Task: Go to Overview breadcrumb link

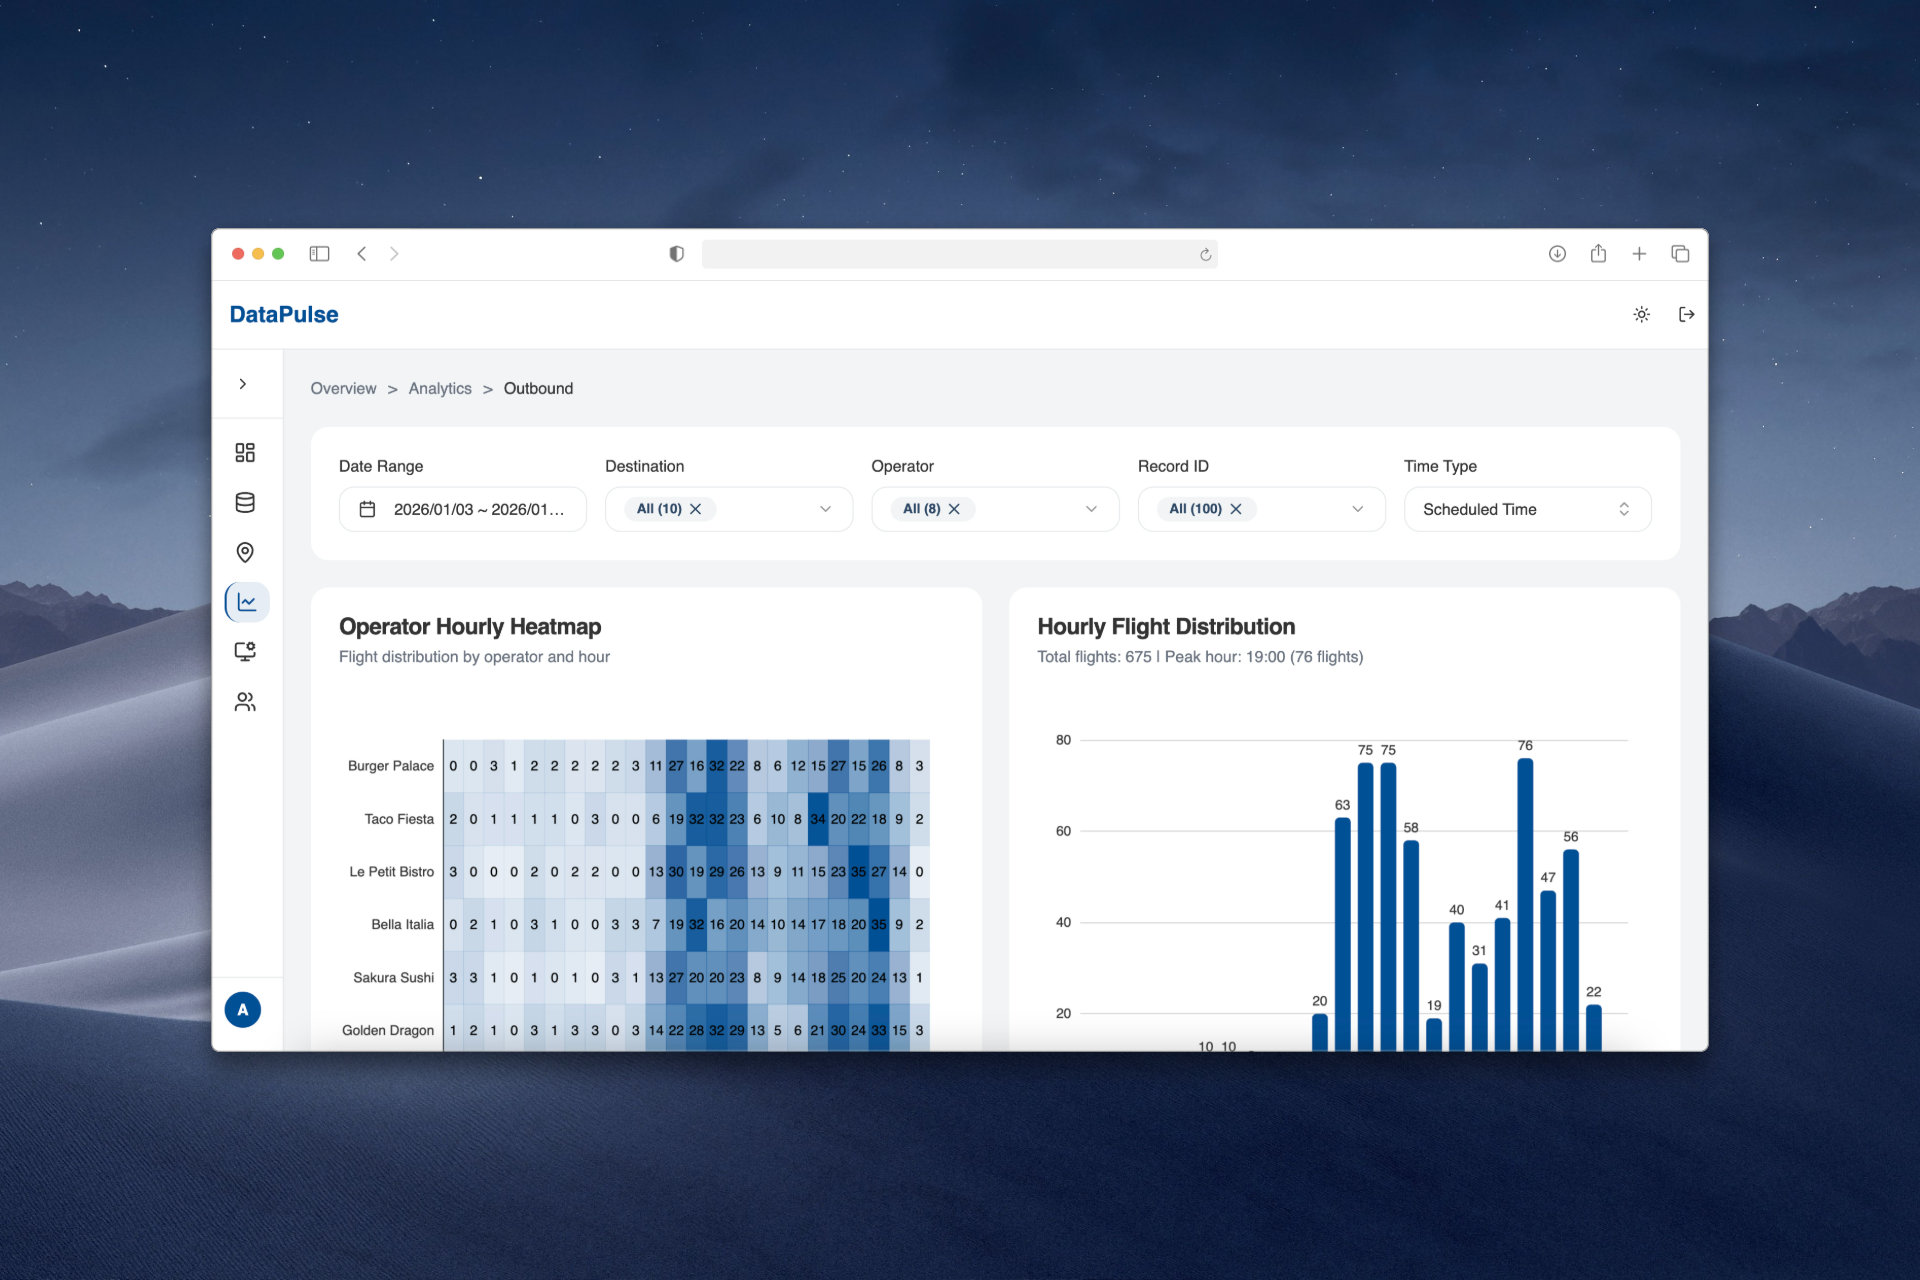Action: point(343,389)
